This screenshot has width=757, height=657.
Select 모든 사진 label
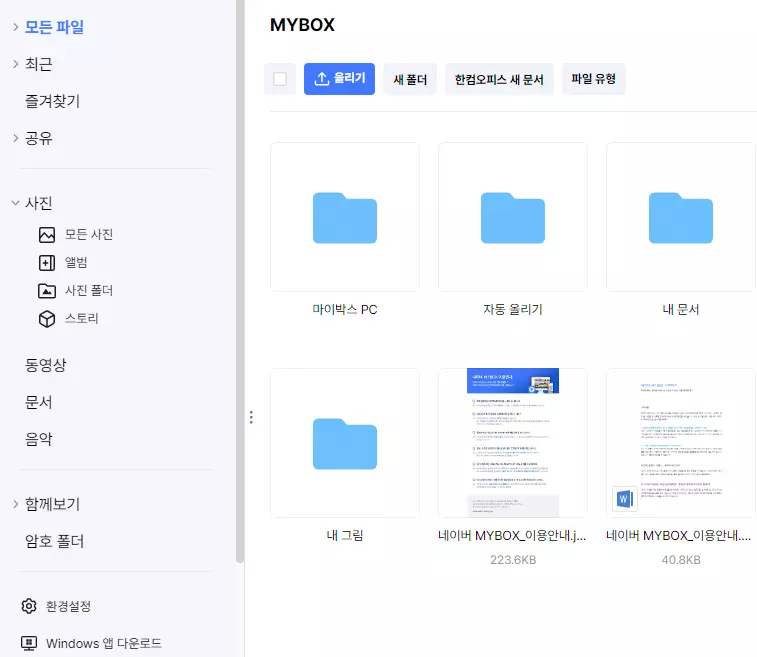pos(89,235)
